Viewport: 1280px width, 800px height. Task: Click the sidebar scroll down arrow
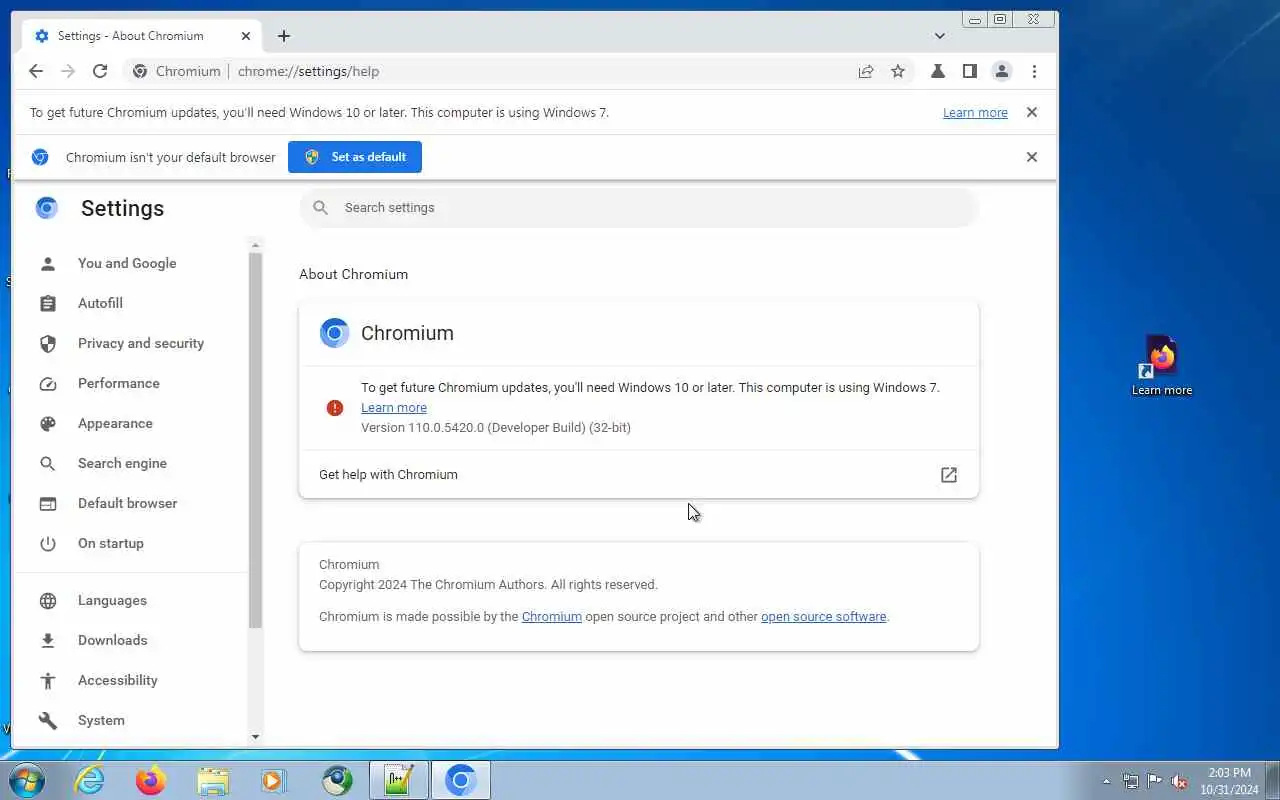click(255, 737)
